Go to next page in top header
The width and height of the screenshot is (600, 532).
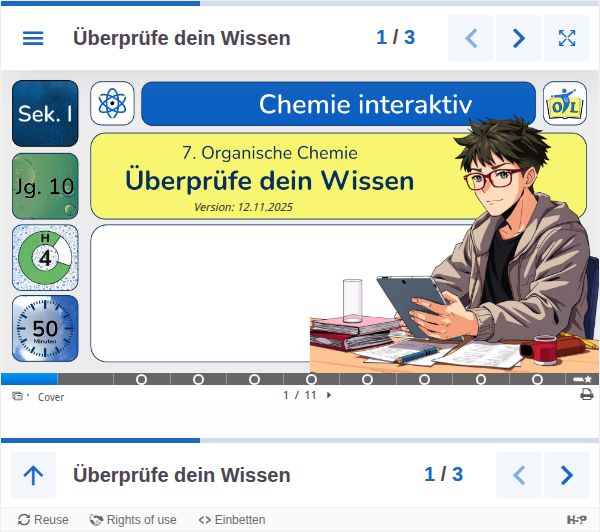point(518,38)
